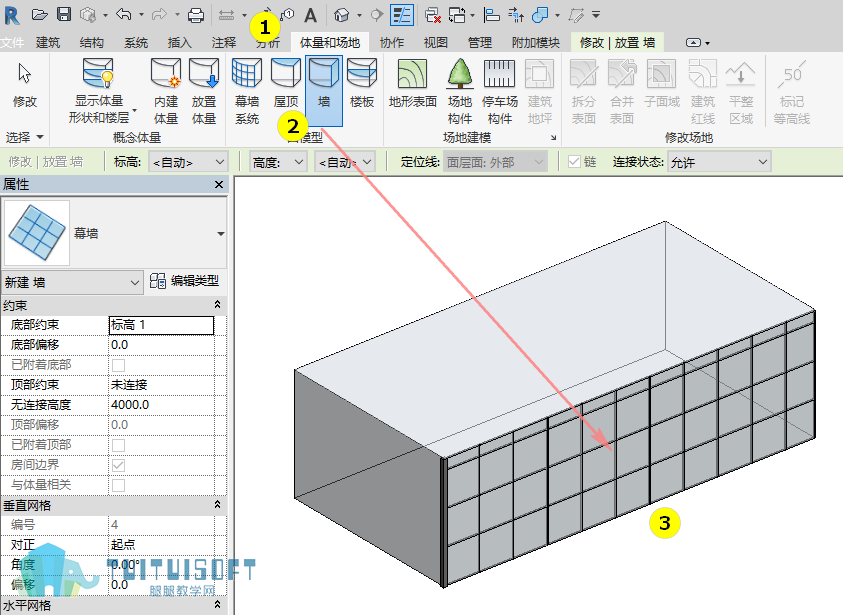Select the 合并表面 merge surfaces tool
843x615 pixels.
coord(621,91)
